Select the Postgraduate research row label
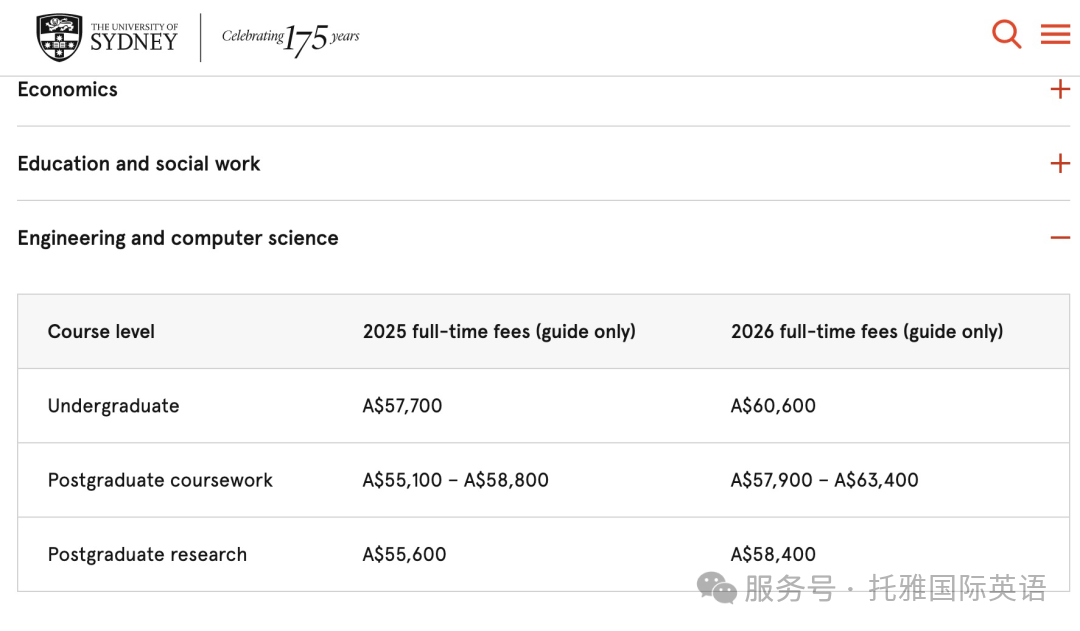The image size is (1080, 631). pyautogui.click(x=147, y=555)
